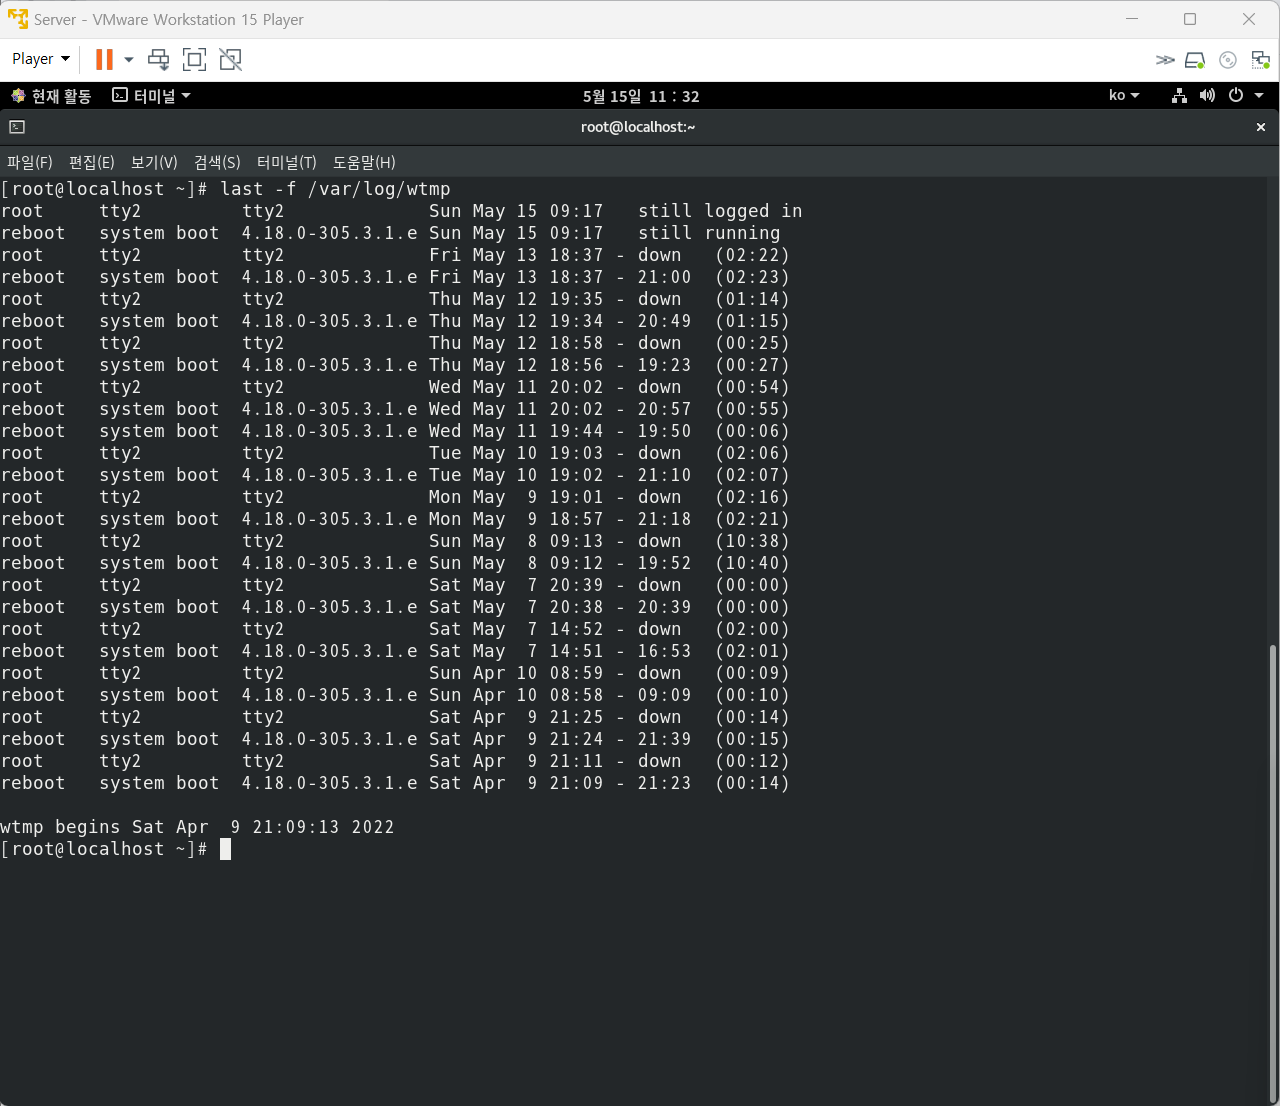Click the '(02:22)' duration text
The width and height of the screenshot is (1280, 1106).
pos(753,255)
